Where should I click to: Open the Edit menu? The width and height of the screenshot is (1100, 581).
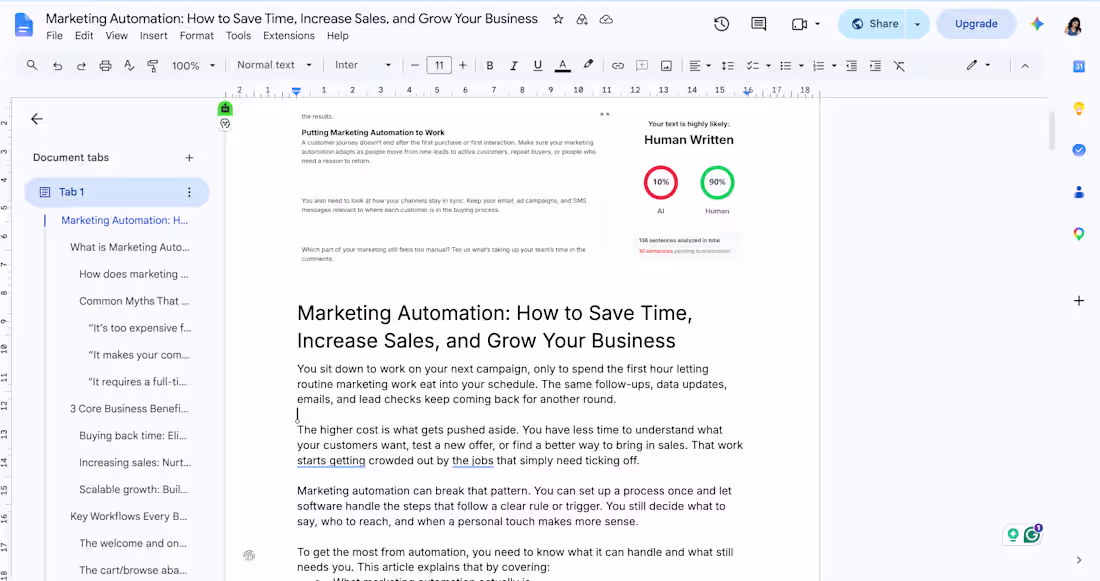(84, 36)
